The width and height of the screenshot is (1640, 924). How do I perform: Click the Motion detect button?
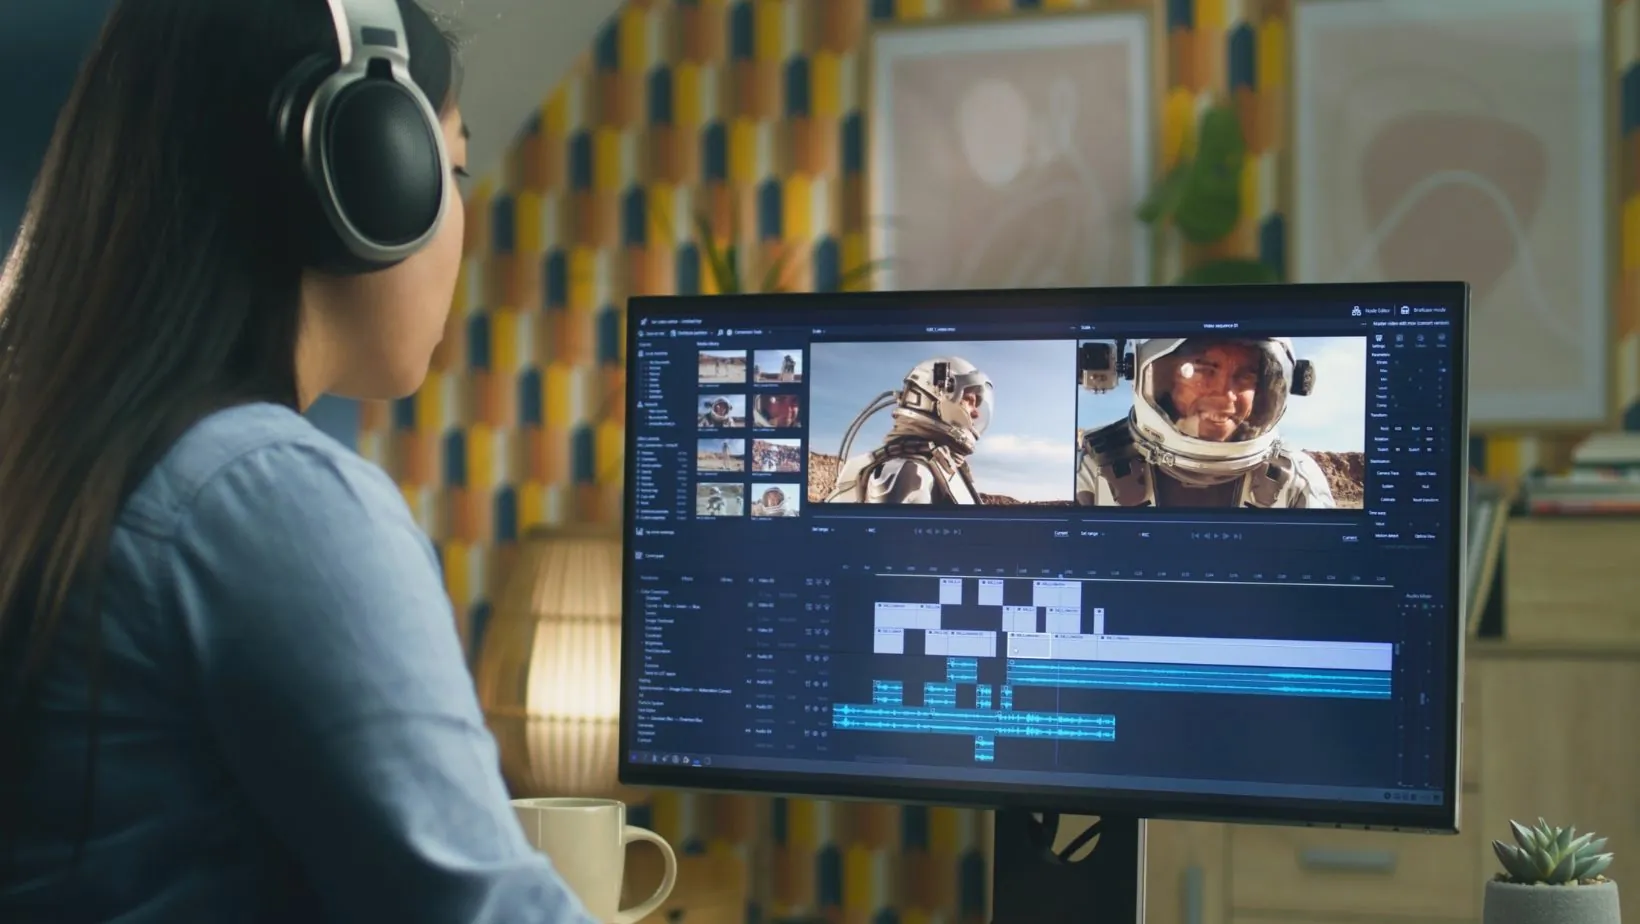pos(1386,536)
